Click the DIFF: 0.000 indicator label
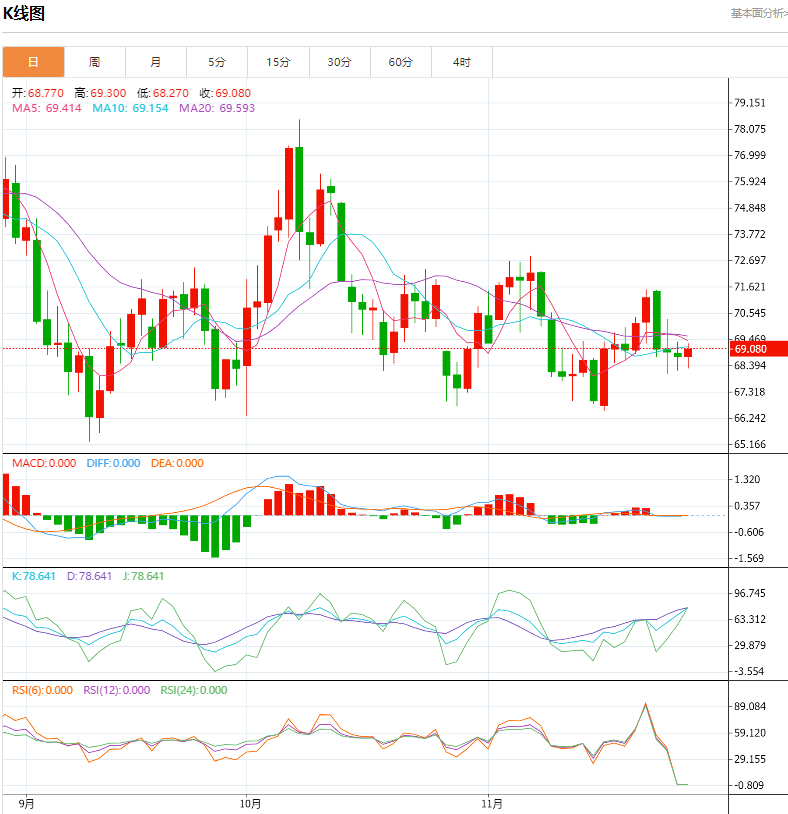 pyautogui.click(x=113, y=463)
